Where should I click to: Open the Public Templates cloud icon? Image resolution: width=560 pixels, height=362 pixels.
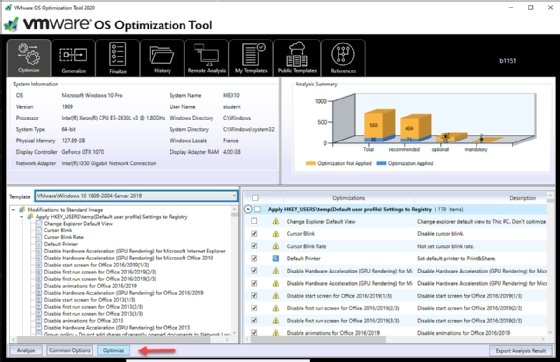tap(297, 54)
